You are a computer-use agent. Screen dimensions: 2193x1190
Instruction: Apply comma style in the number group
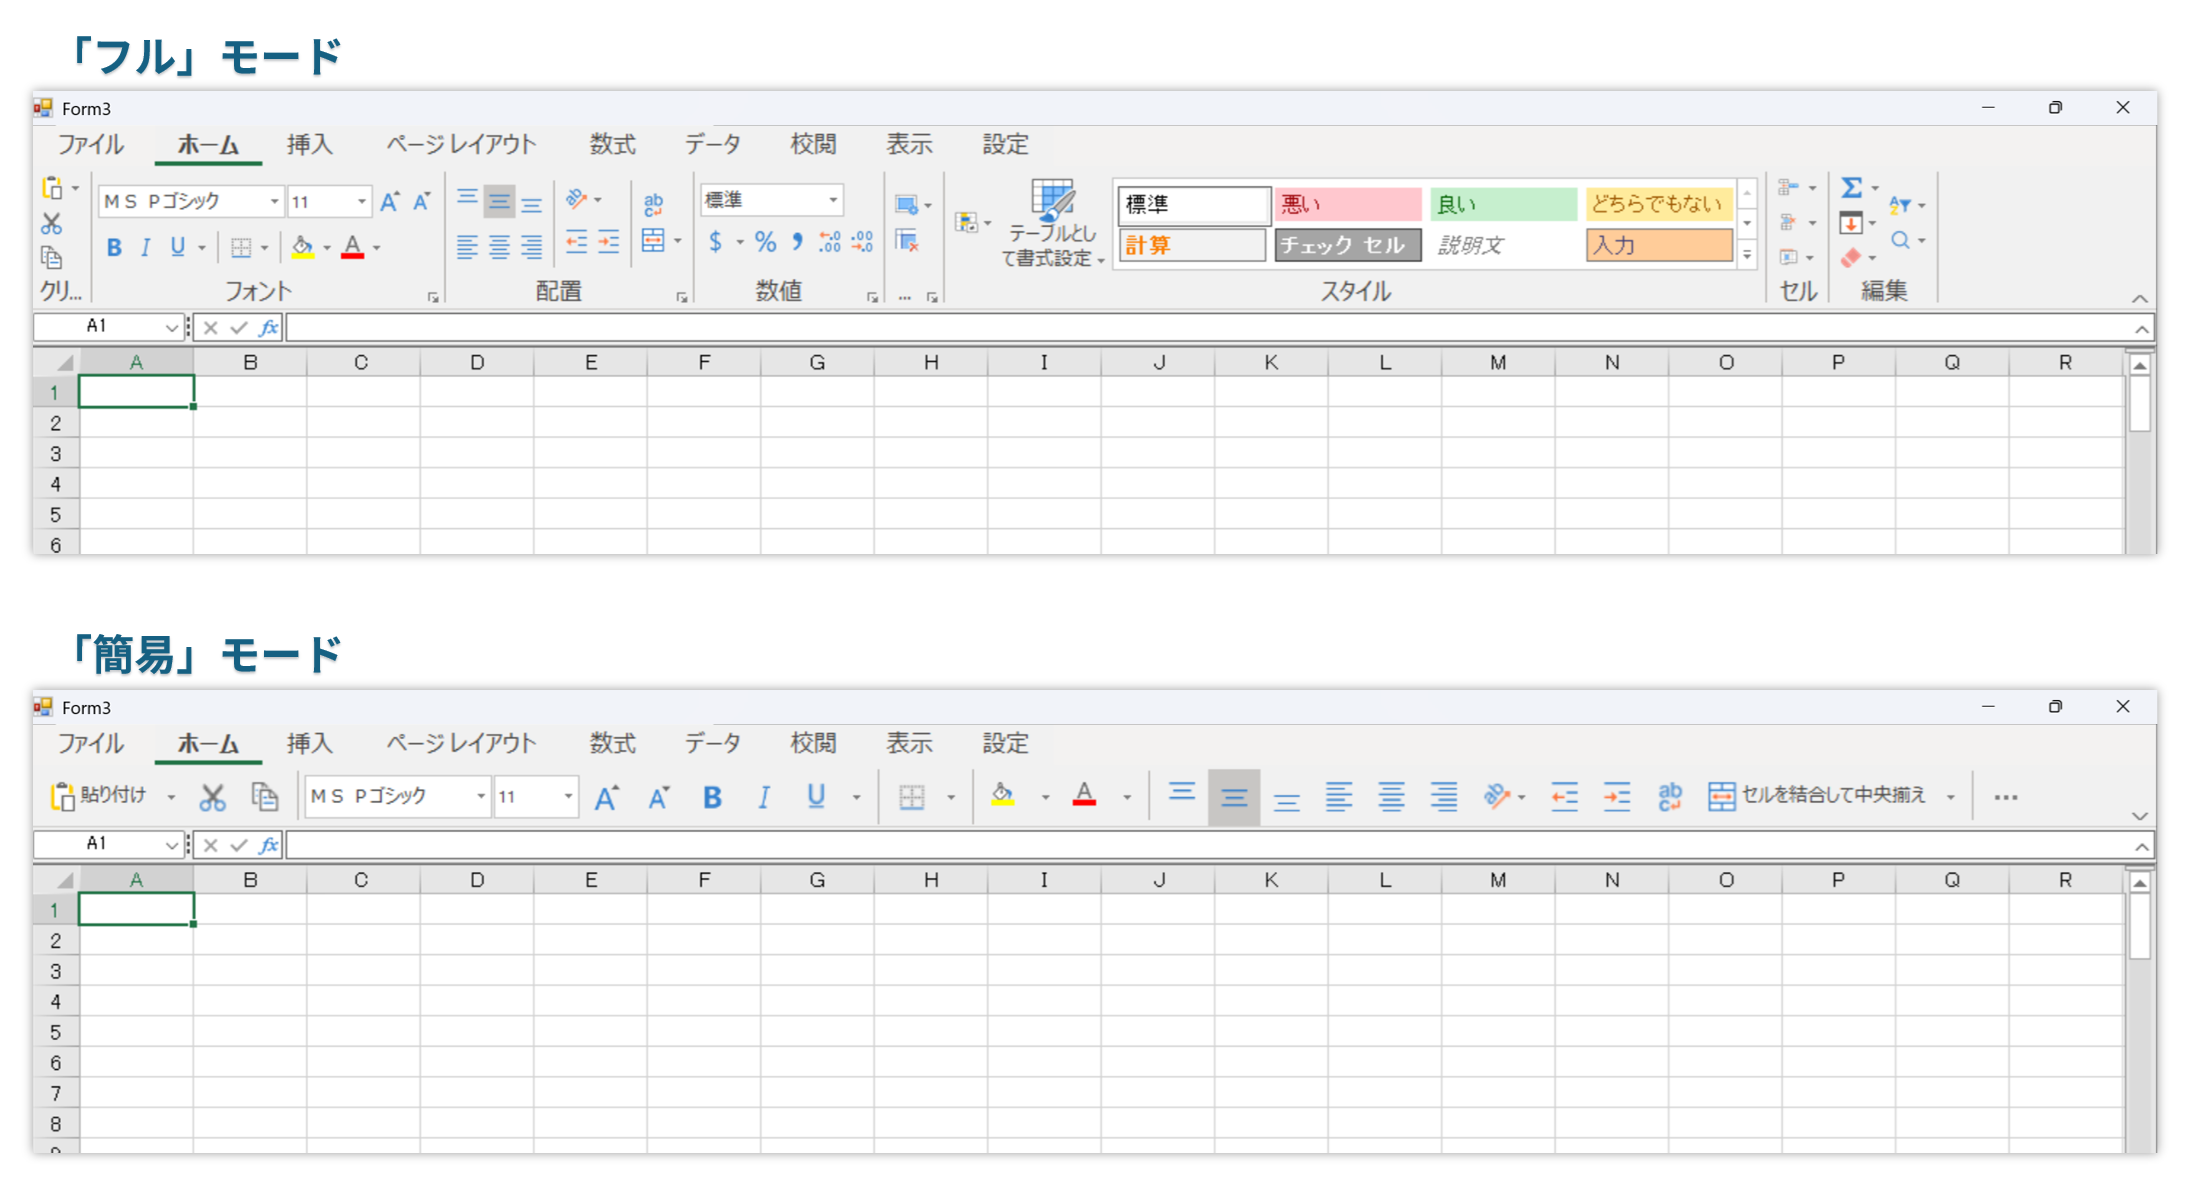click(798, 241)
